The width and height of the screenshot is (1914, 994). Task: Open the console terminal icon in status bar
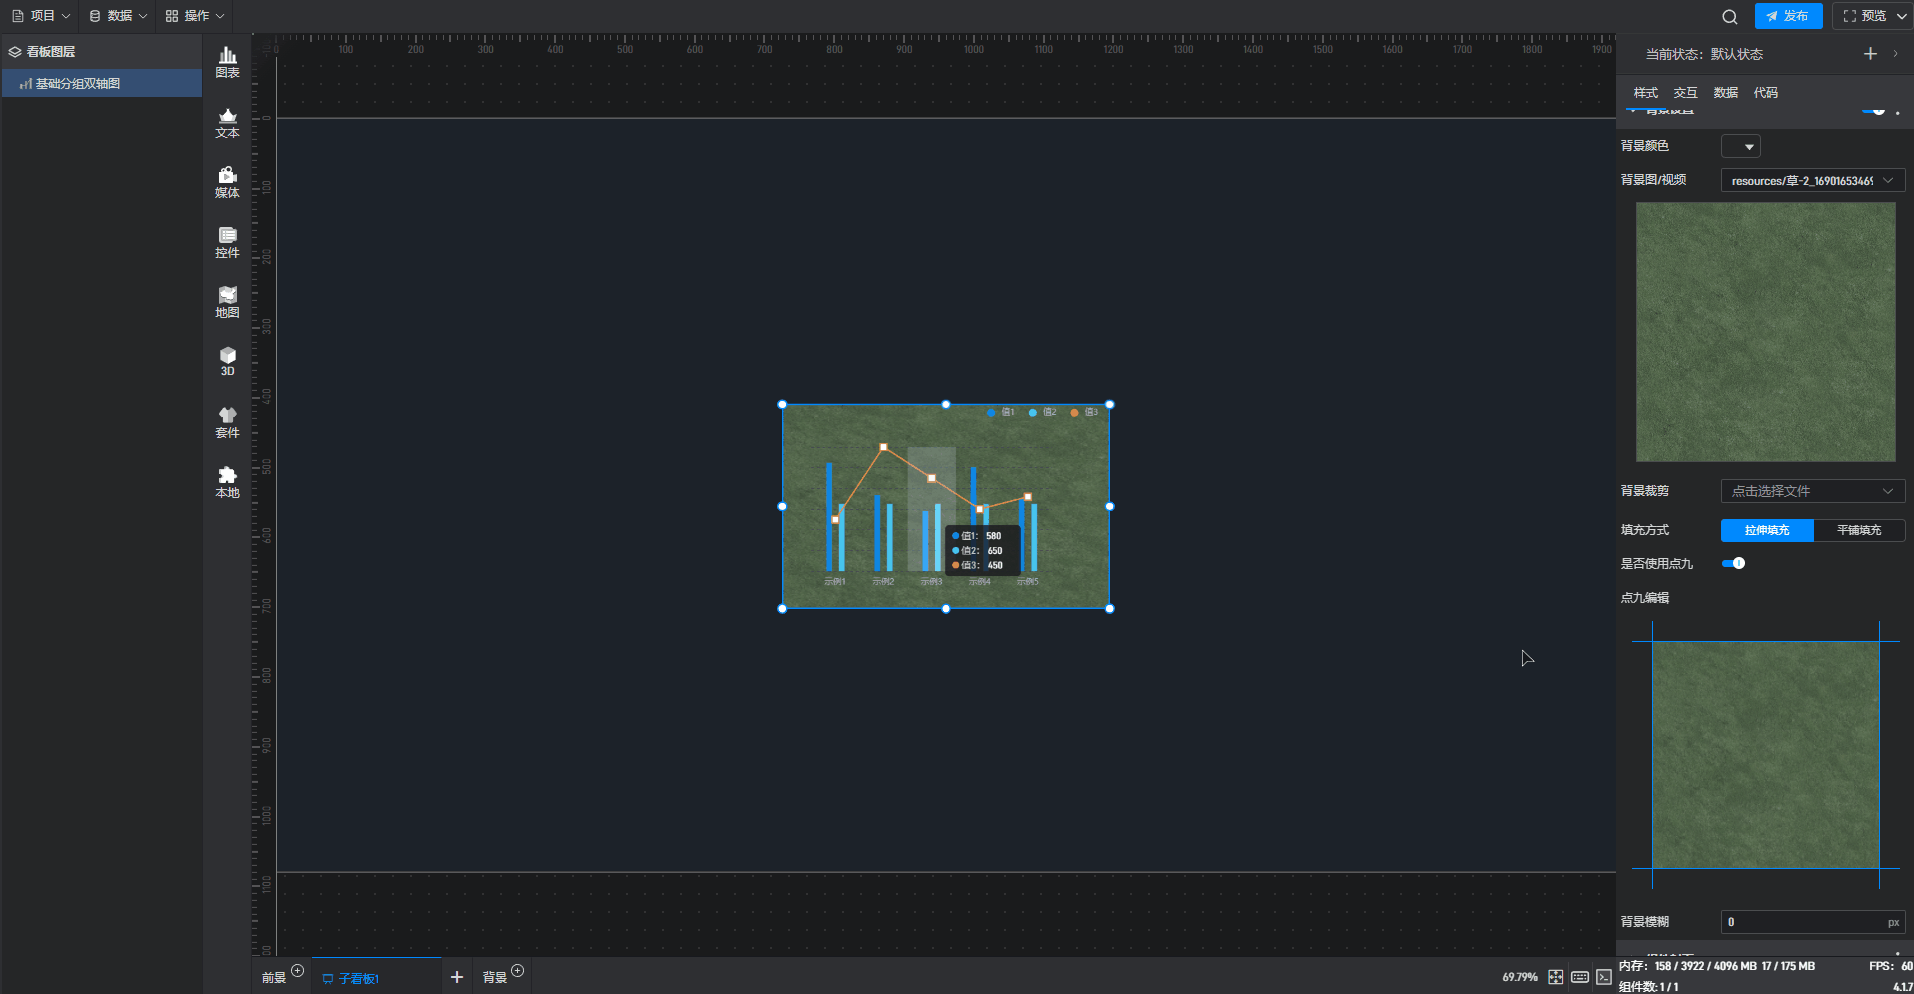coord(1603,977)
